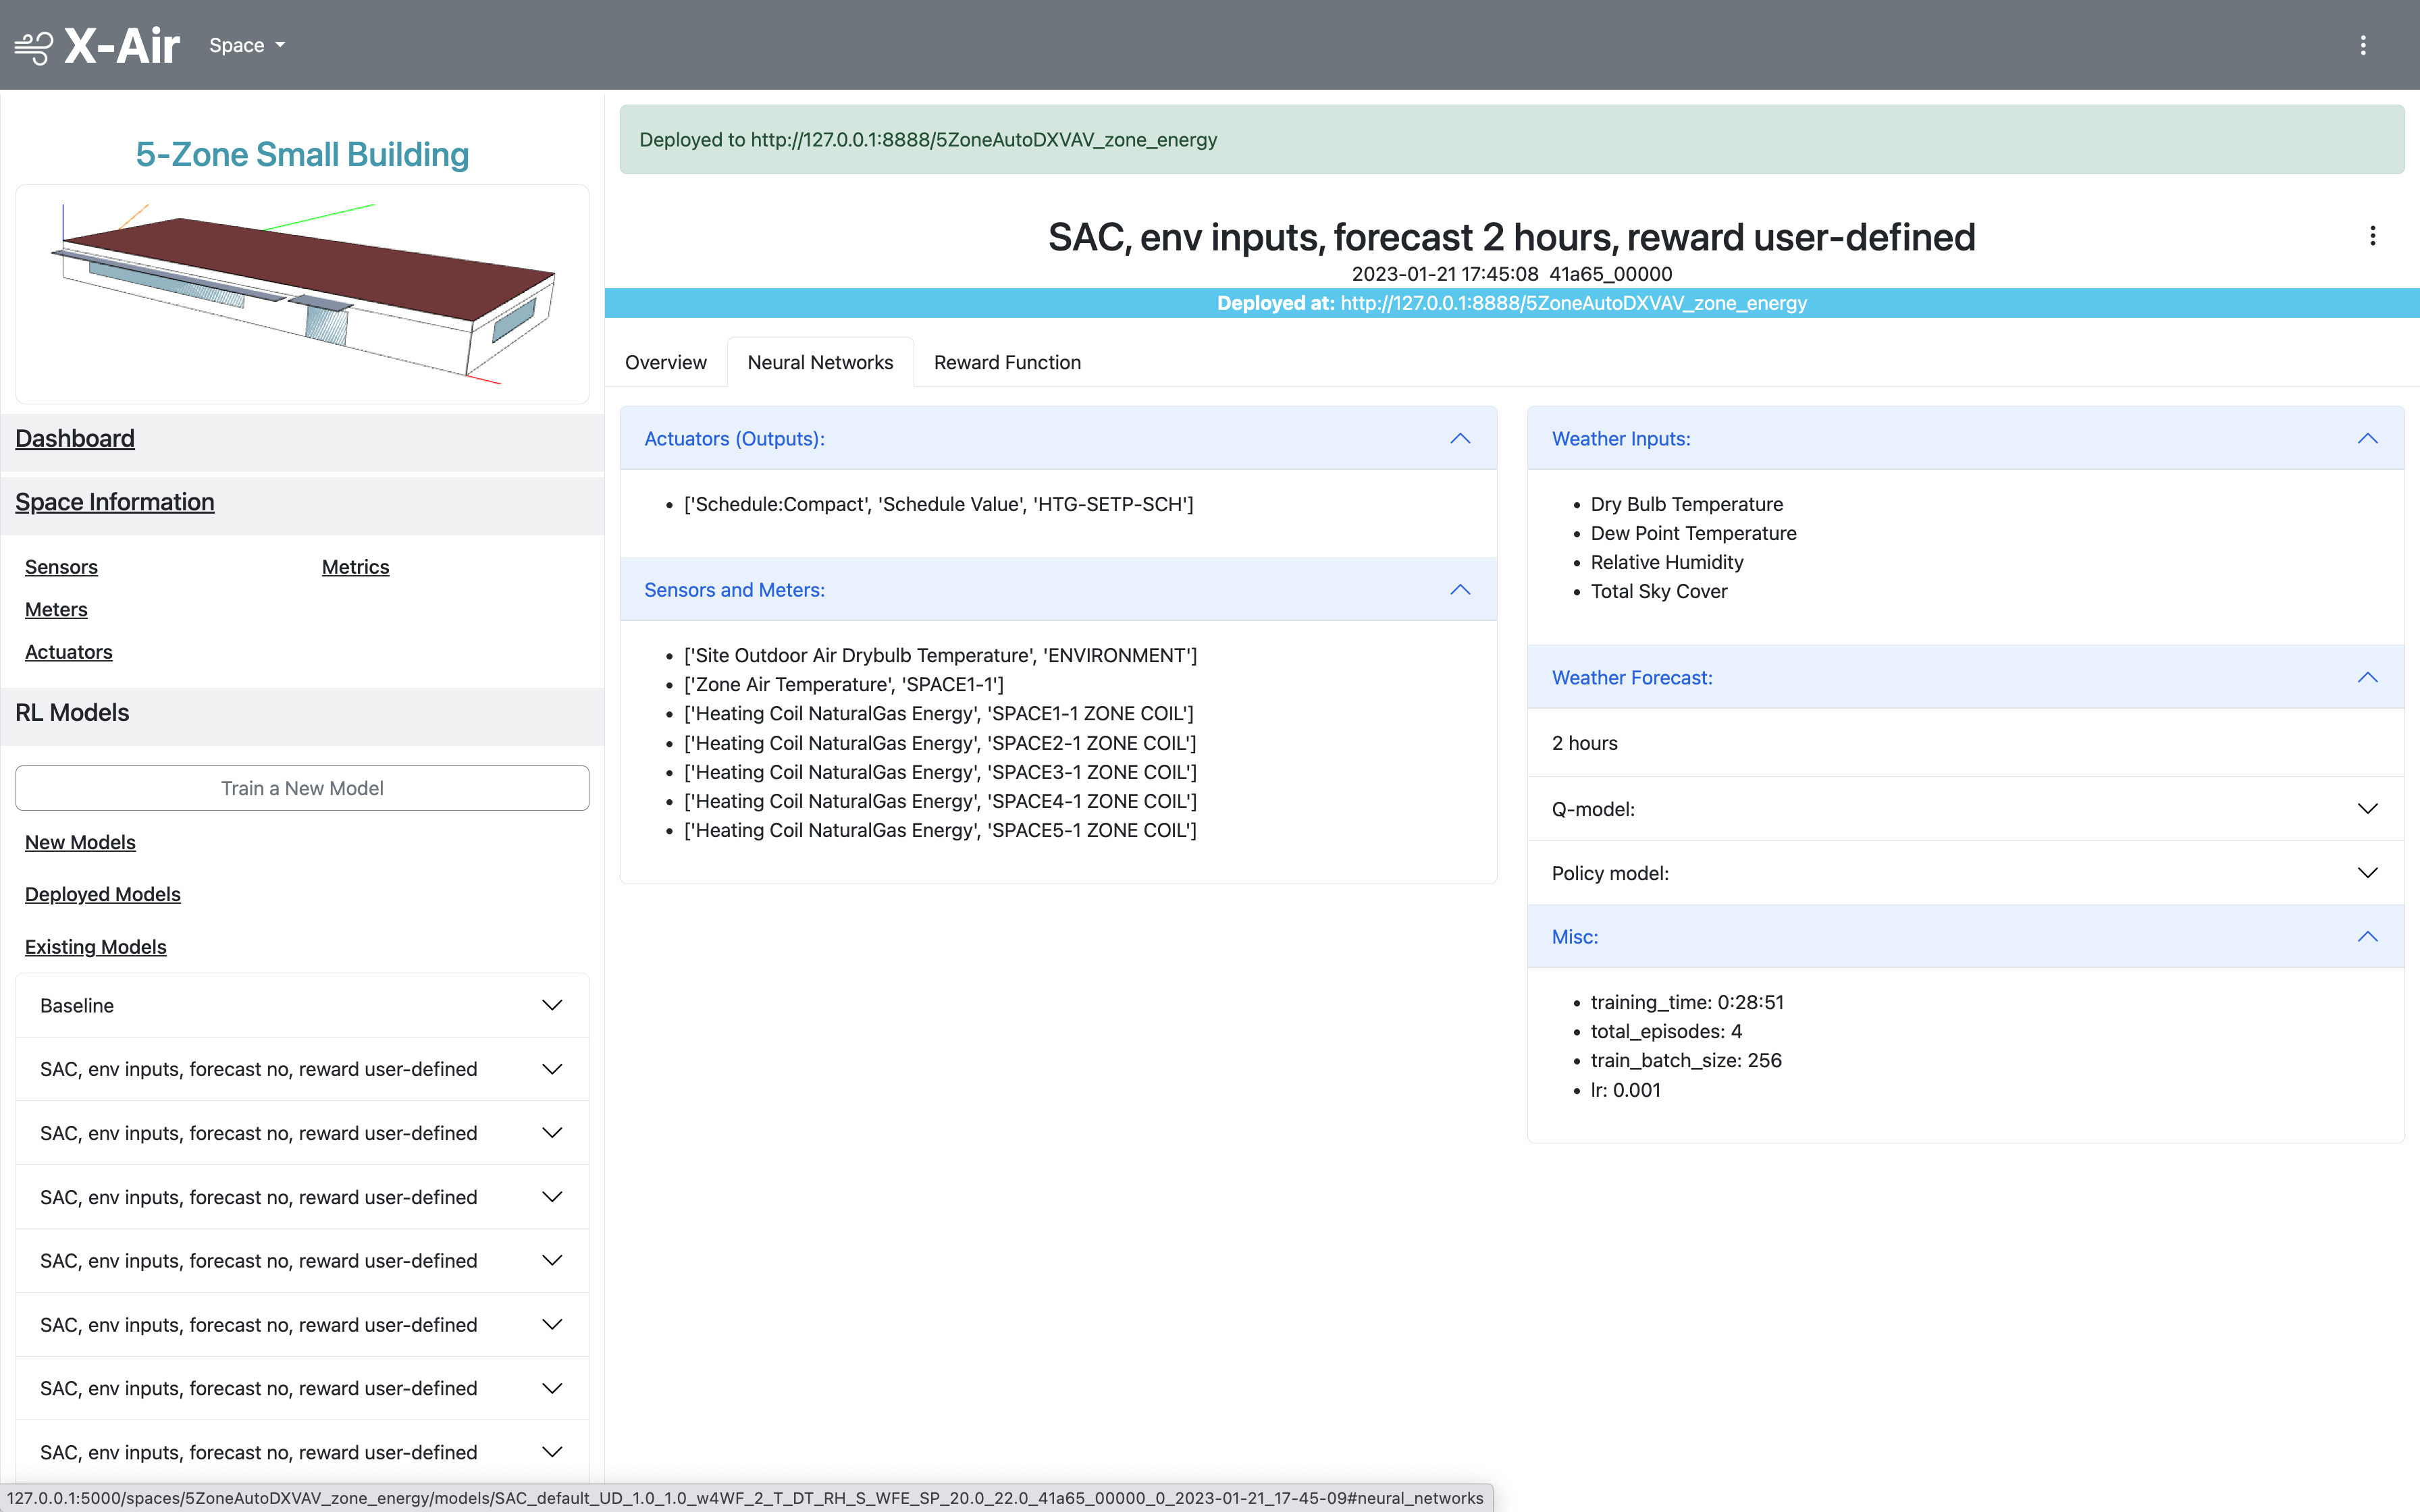
Task: Click the green Deployed to notification banner
Action: click(1512, 139)
